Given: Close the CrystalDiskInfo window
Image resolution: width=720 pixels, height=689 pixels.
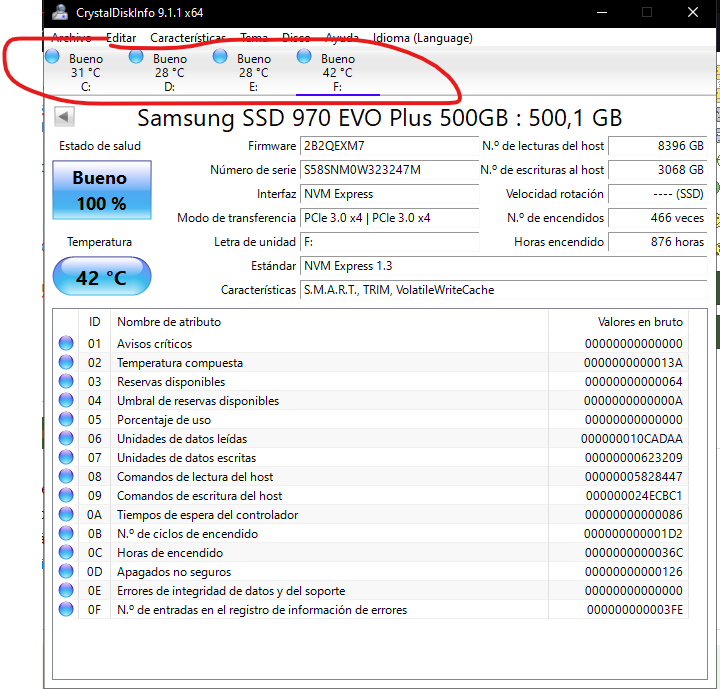Looking at the screenshot, I should click(x=693, y=12).
